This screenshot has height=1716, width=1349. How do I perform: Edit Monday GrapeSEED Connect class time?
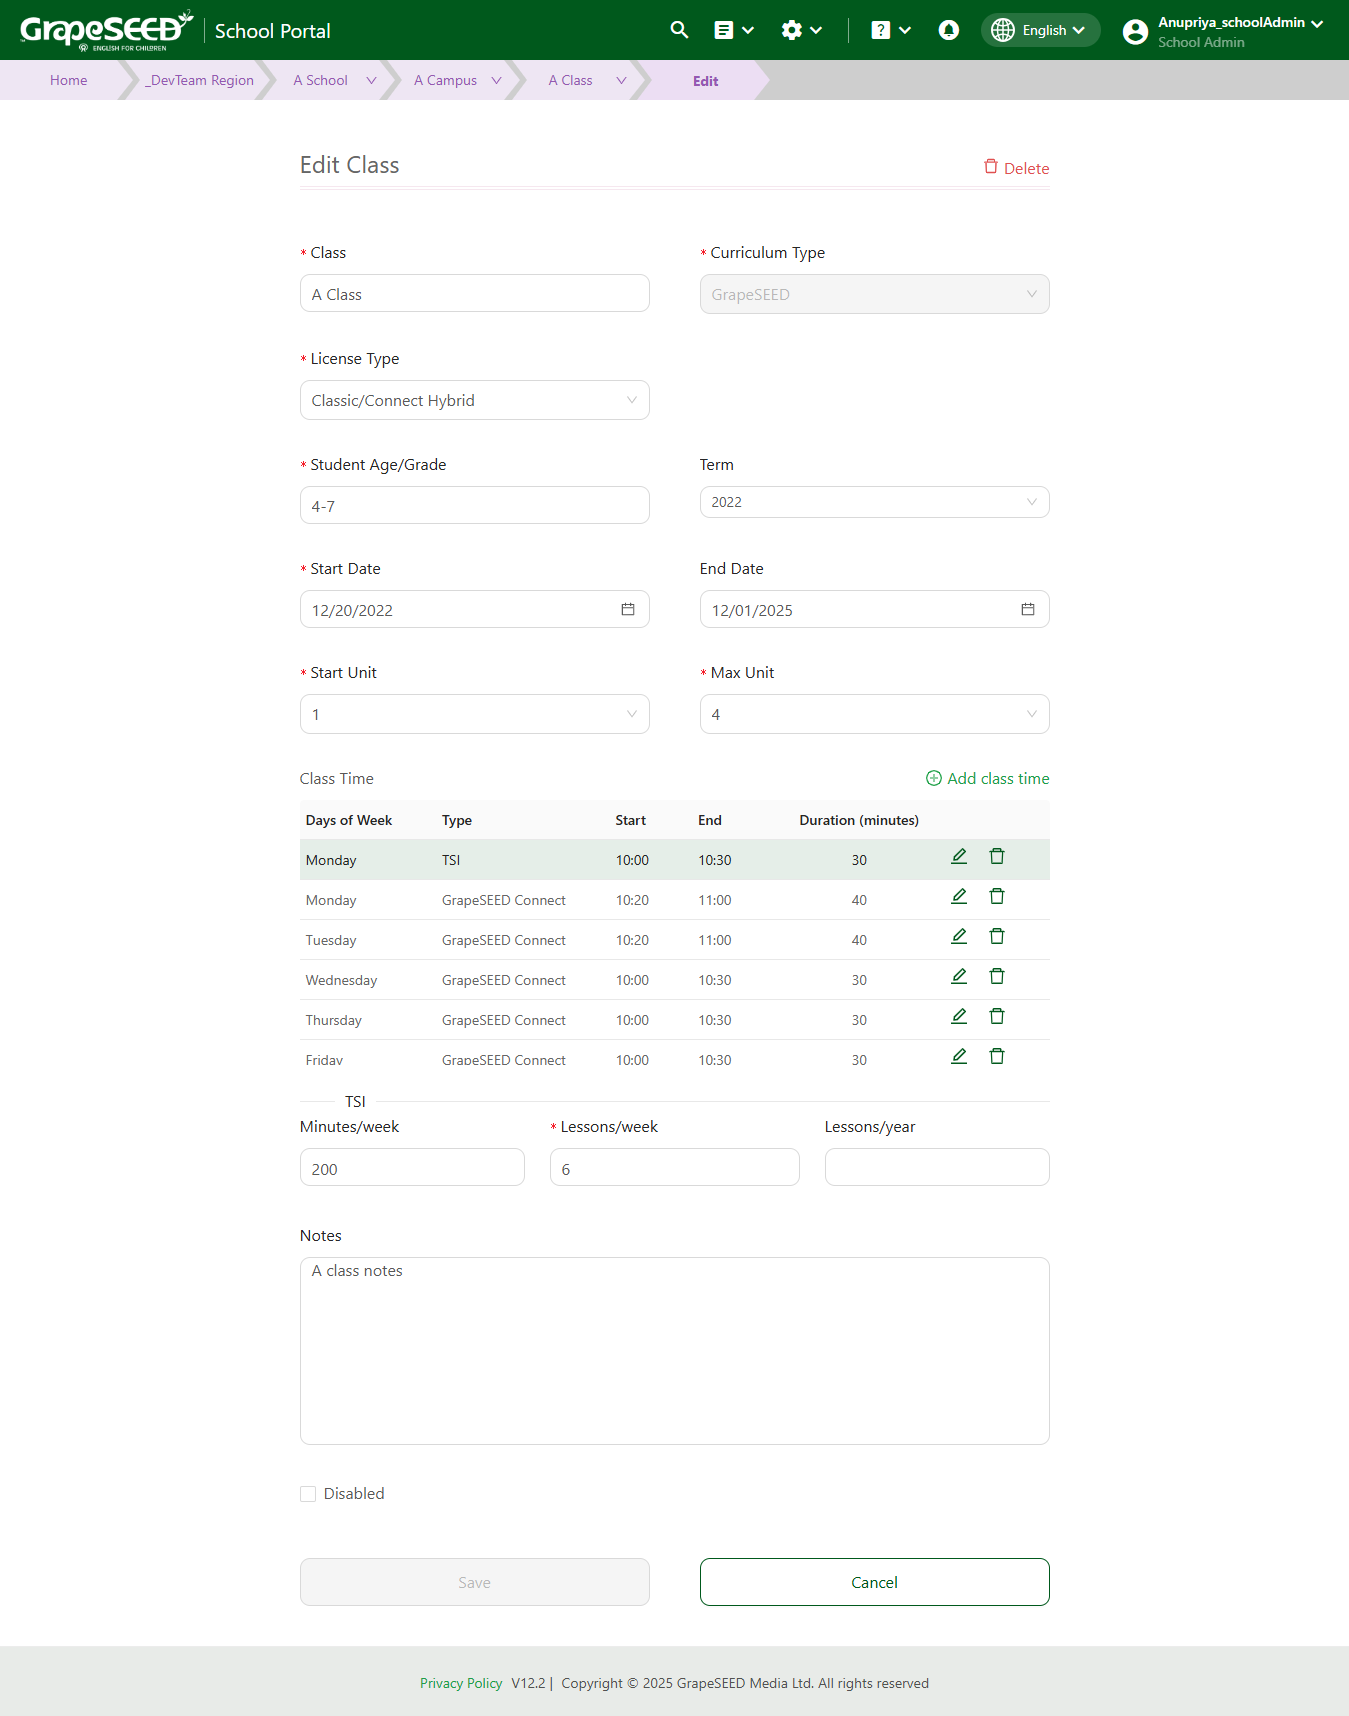pyautogui.click(x=959, y=896)
